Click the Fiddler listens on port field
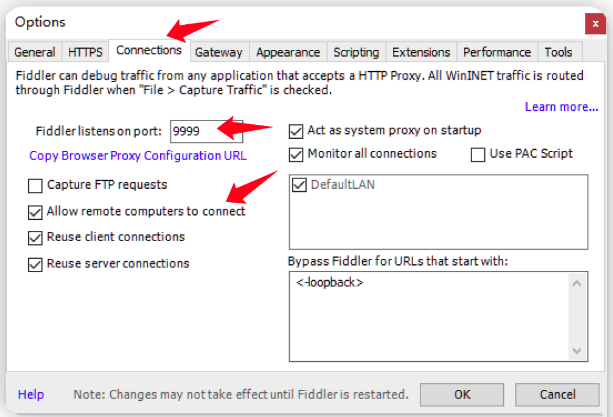The width and height of the screenshot is (613, 417). click(206, 131)
